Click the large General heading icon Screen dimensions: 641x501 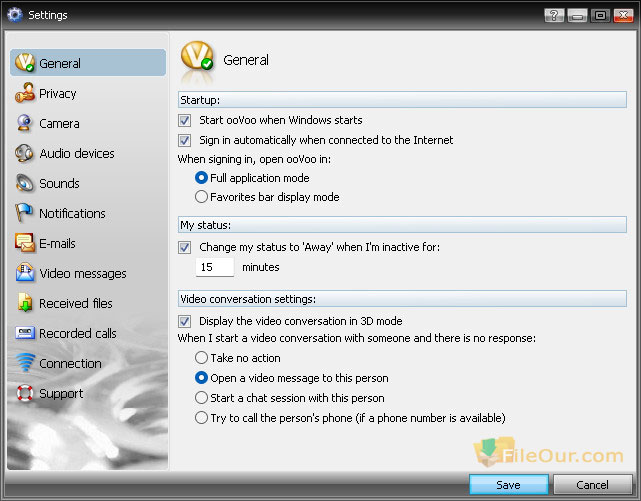(197, 56)
